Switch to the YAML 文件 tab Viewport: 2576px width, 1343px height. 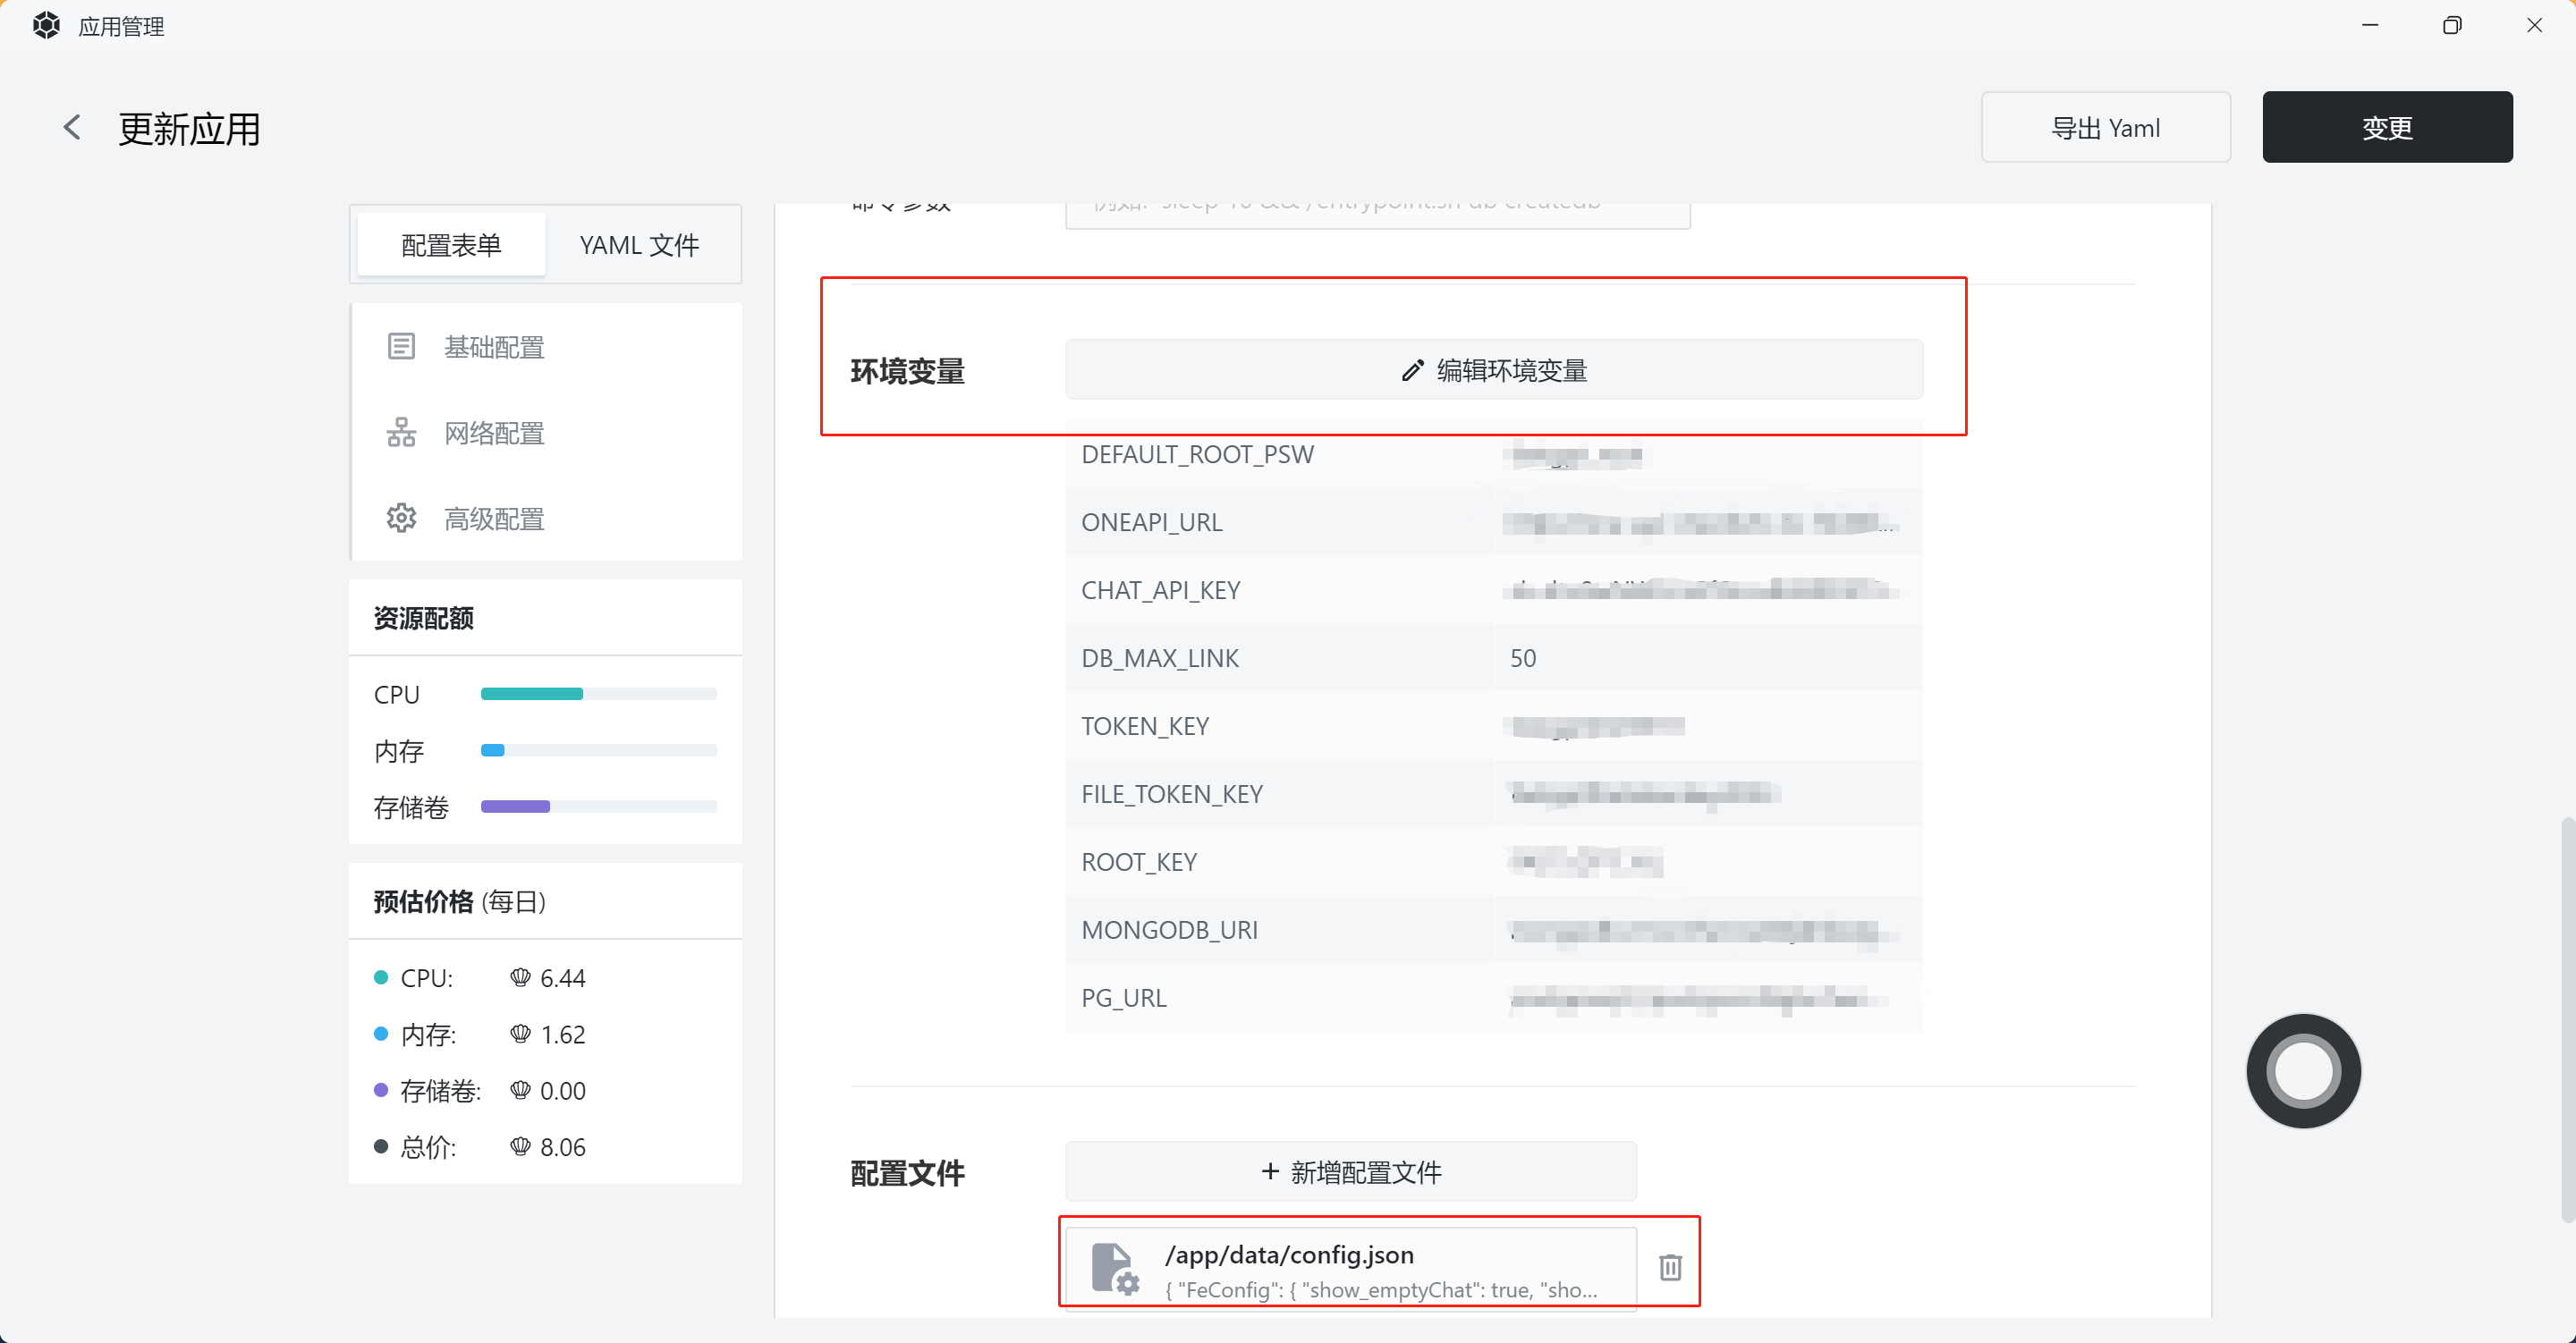(x=639, y=245)
